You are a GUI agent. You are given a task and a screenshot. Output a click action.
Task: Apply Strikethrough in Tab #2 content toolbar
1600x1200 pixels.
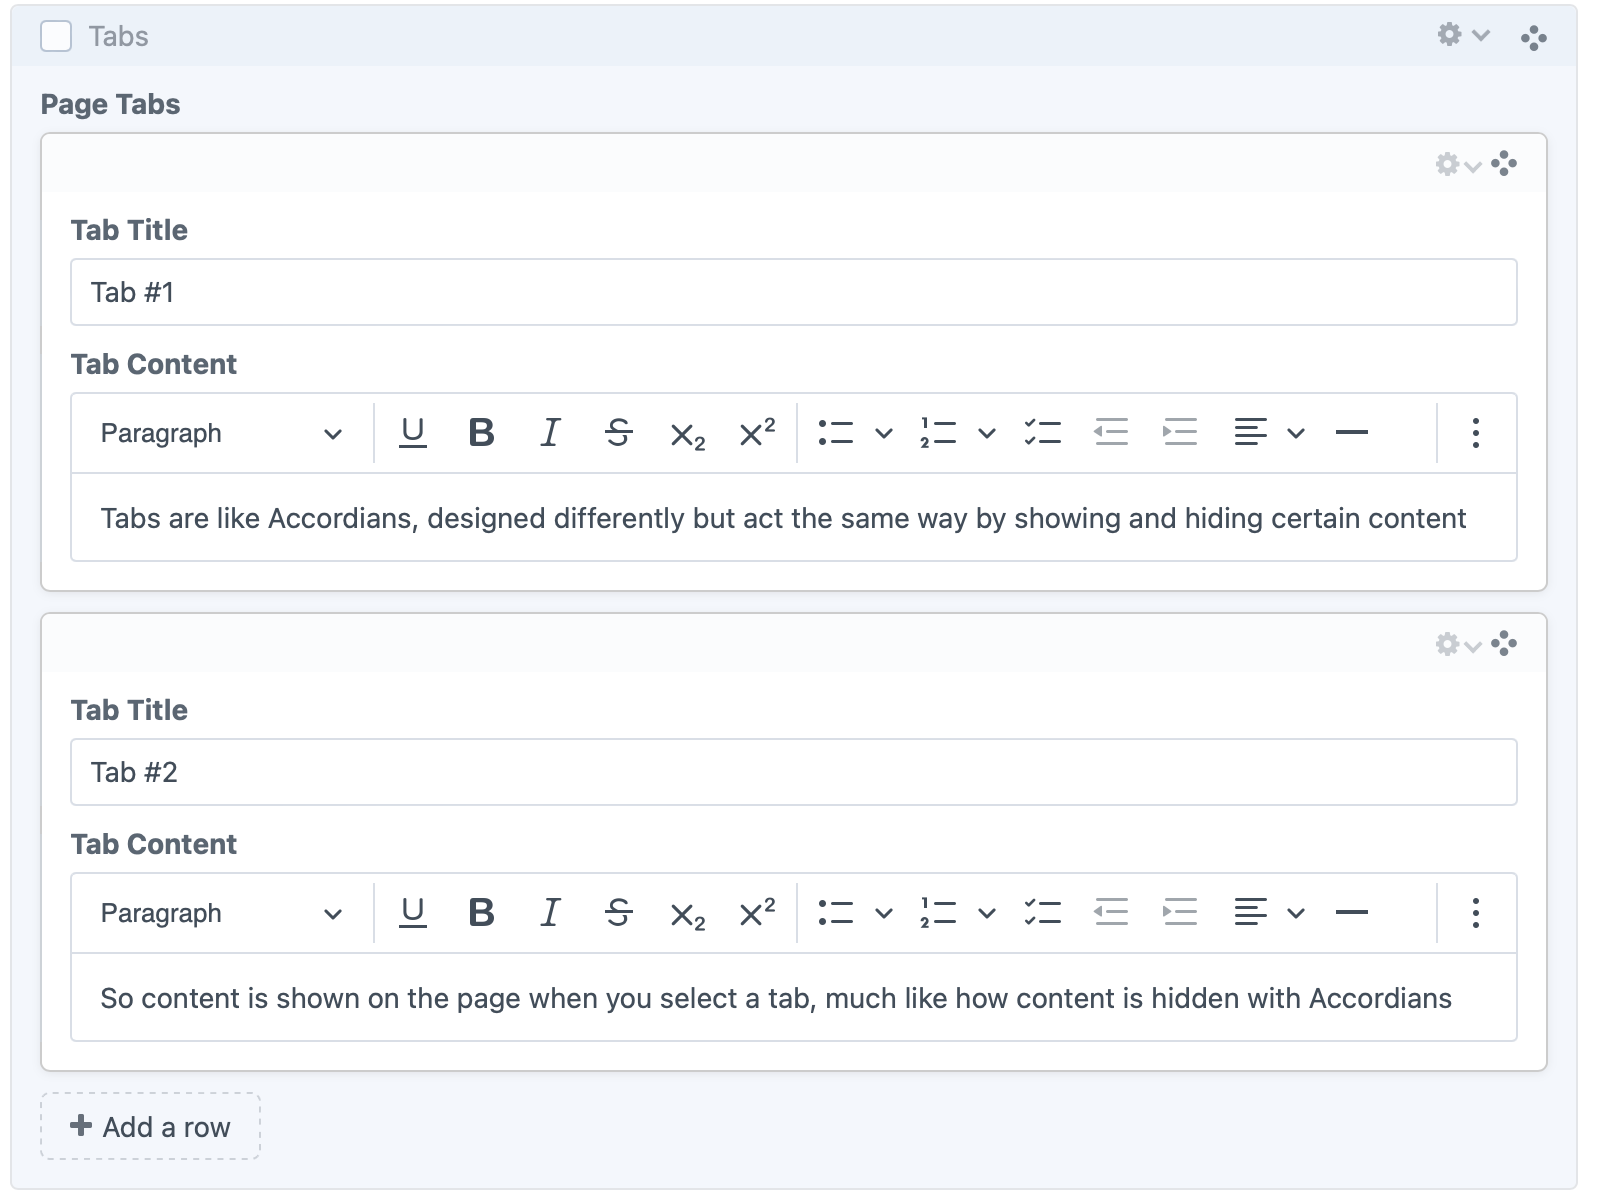(x=618, y=913)
